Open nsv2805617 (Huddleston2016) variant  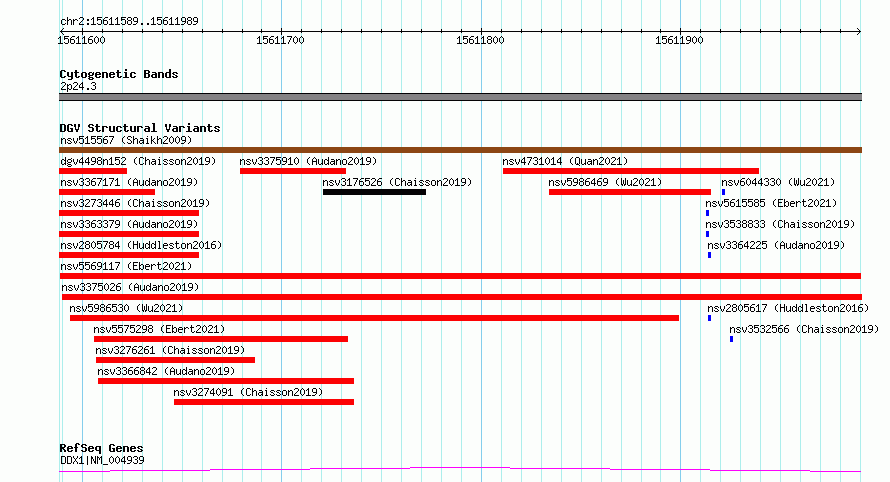788,308
